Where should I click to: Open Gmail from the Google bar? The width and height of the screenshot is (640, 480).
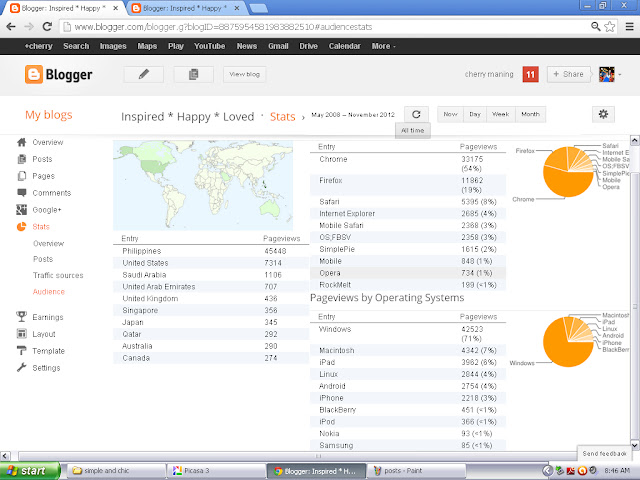278,46
